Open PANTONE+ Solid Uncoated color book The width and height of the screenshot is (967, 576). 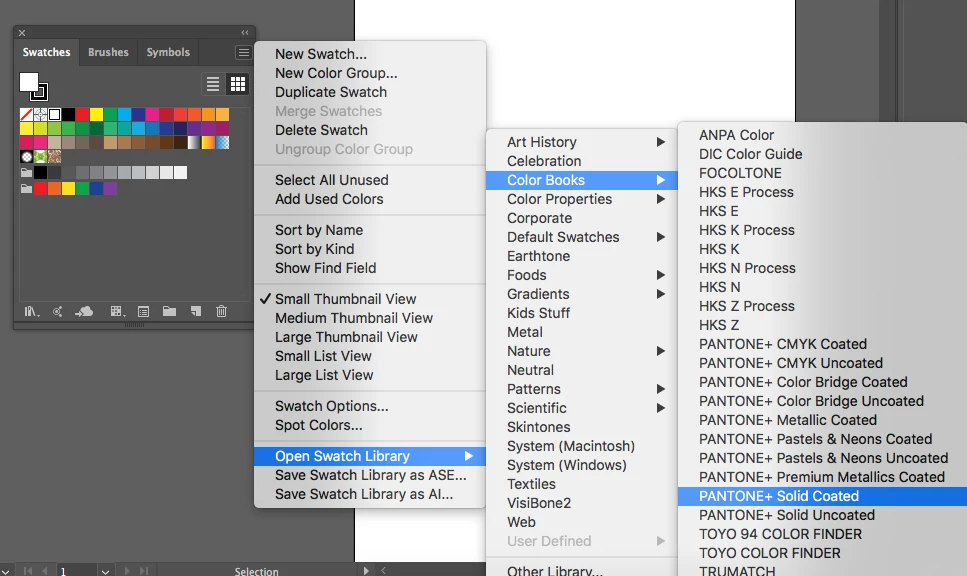point(822,515)
